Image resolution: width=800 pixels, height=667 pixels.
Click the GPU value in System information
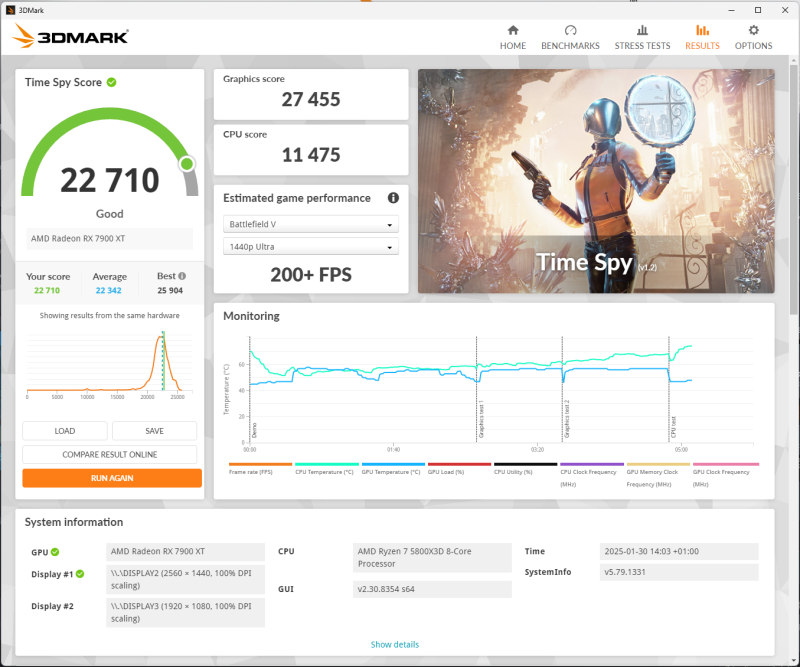(x=185, y=551)
